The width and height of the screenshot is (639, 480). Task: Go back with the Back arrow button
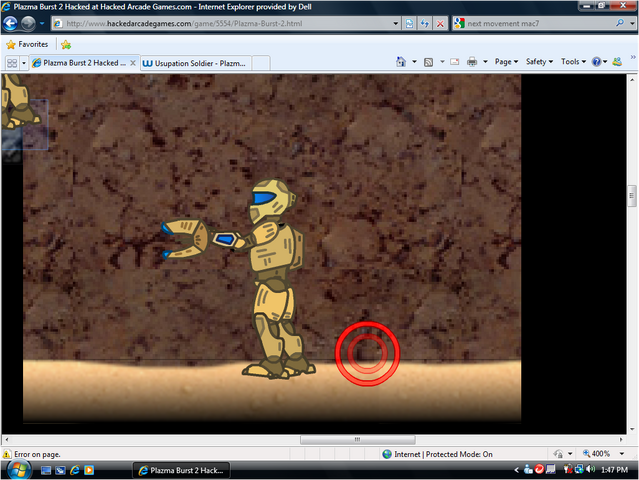(x=10, y=24)
